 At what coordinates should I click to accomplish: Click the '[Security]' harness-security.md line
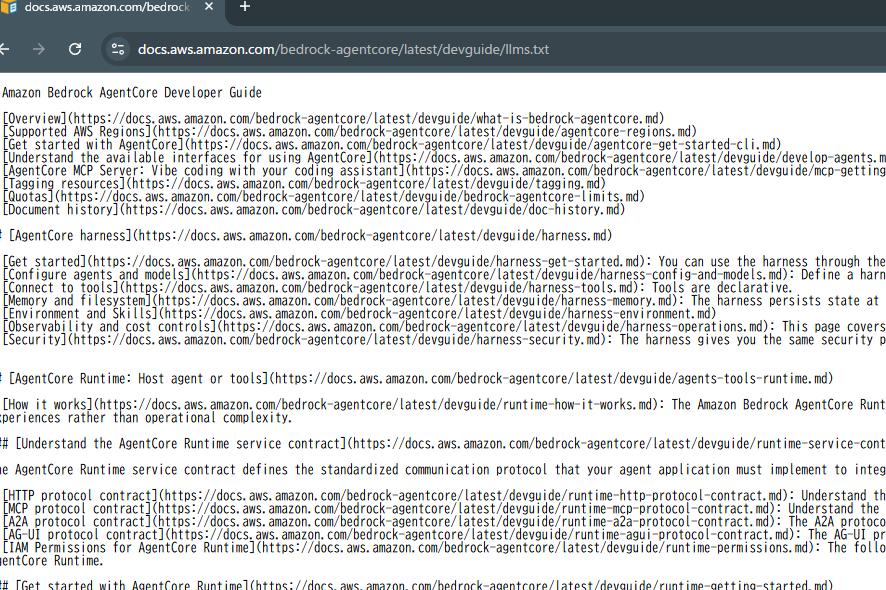tap(444, 340)
